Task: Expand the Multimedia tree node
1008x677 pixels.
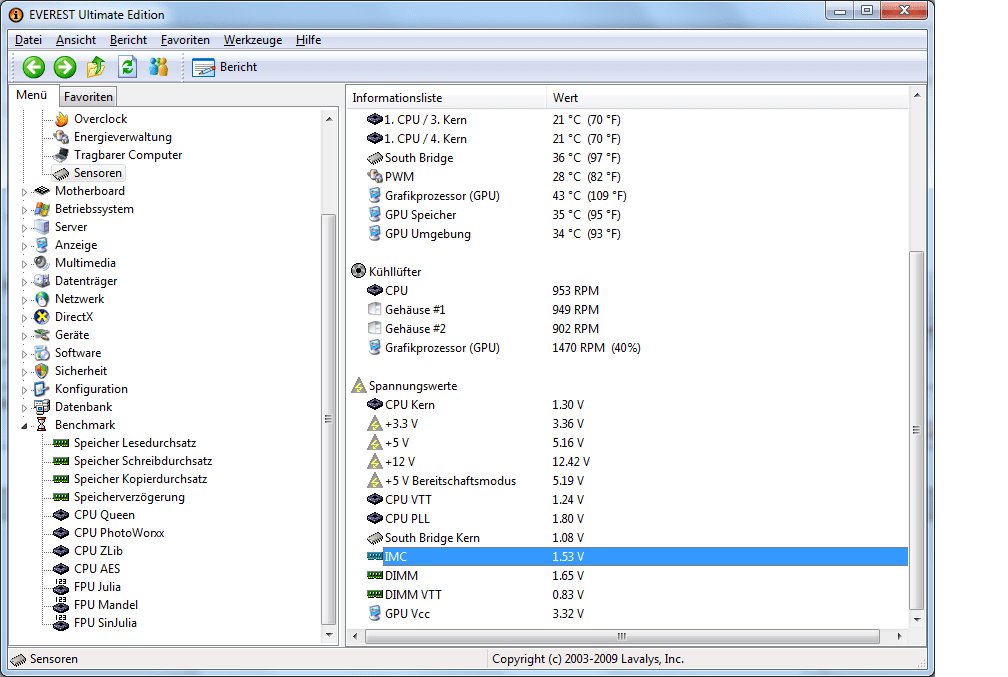Action: click(x=24, y=264)
